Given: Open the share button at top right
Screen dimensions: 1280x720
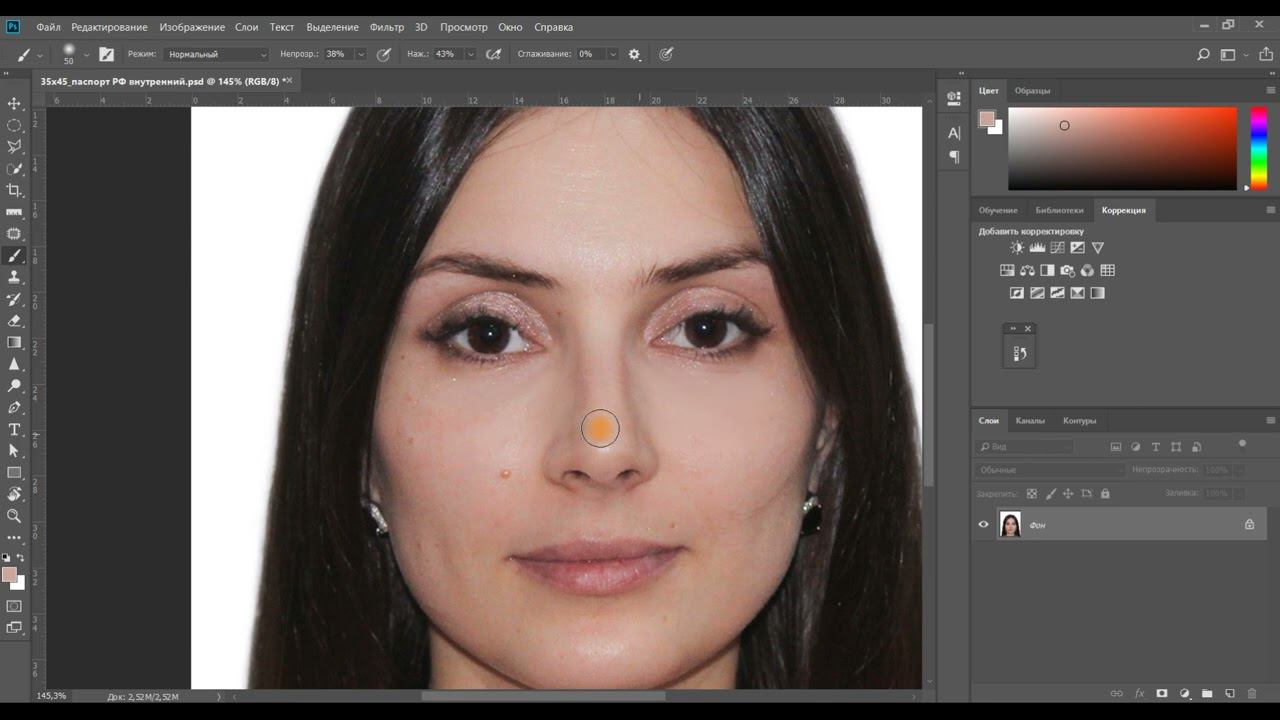Looking at the screenshot, I should click(x=1266, y=54).
